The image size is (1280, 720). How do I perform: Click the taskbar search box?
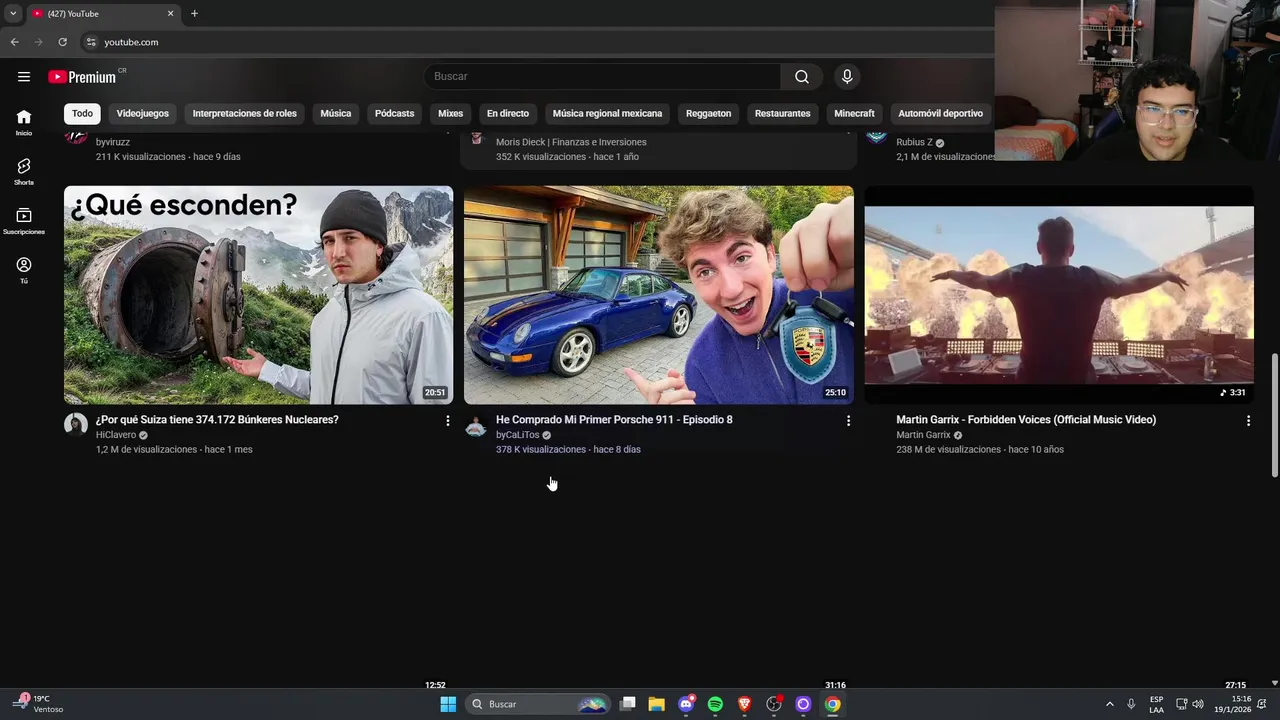(x=538, y=704)
